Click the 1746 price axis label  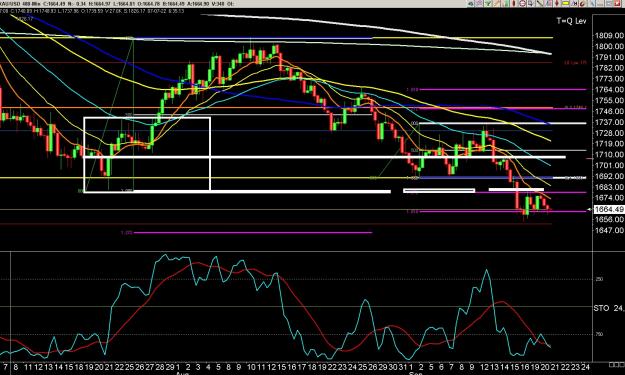[x=609, y=111]
